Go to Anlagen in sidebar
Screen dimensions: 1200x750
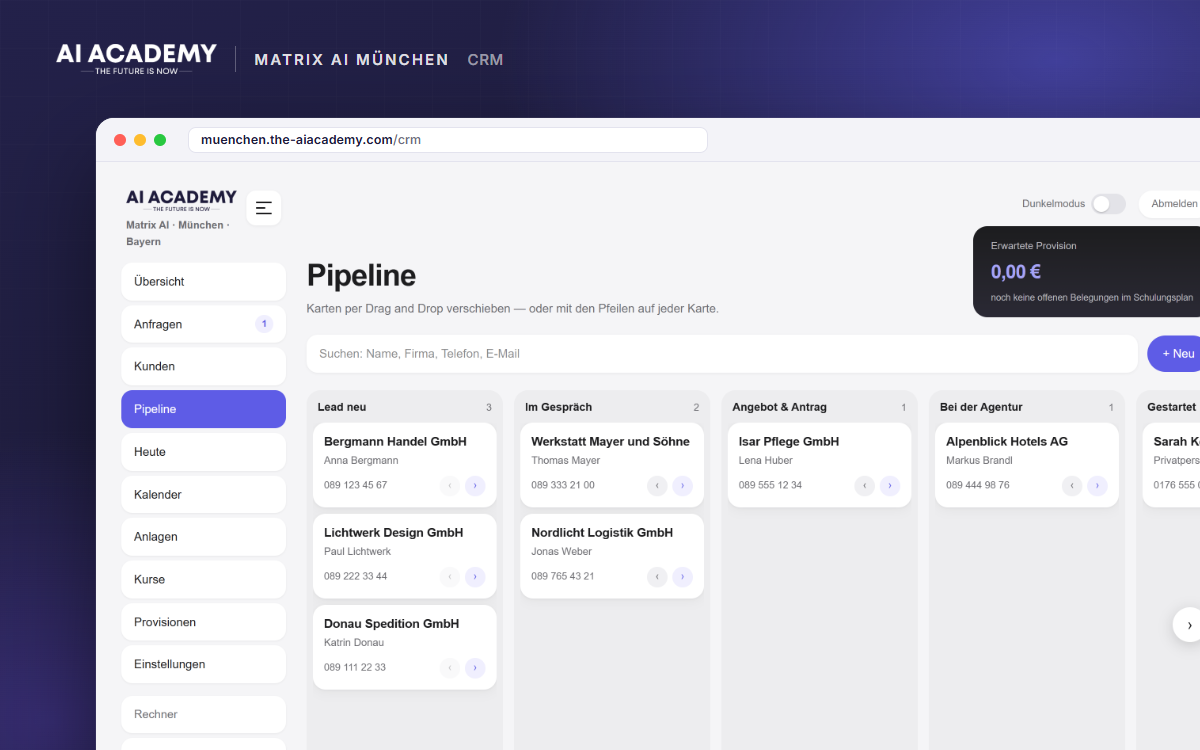(203, 537)
